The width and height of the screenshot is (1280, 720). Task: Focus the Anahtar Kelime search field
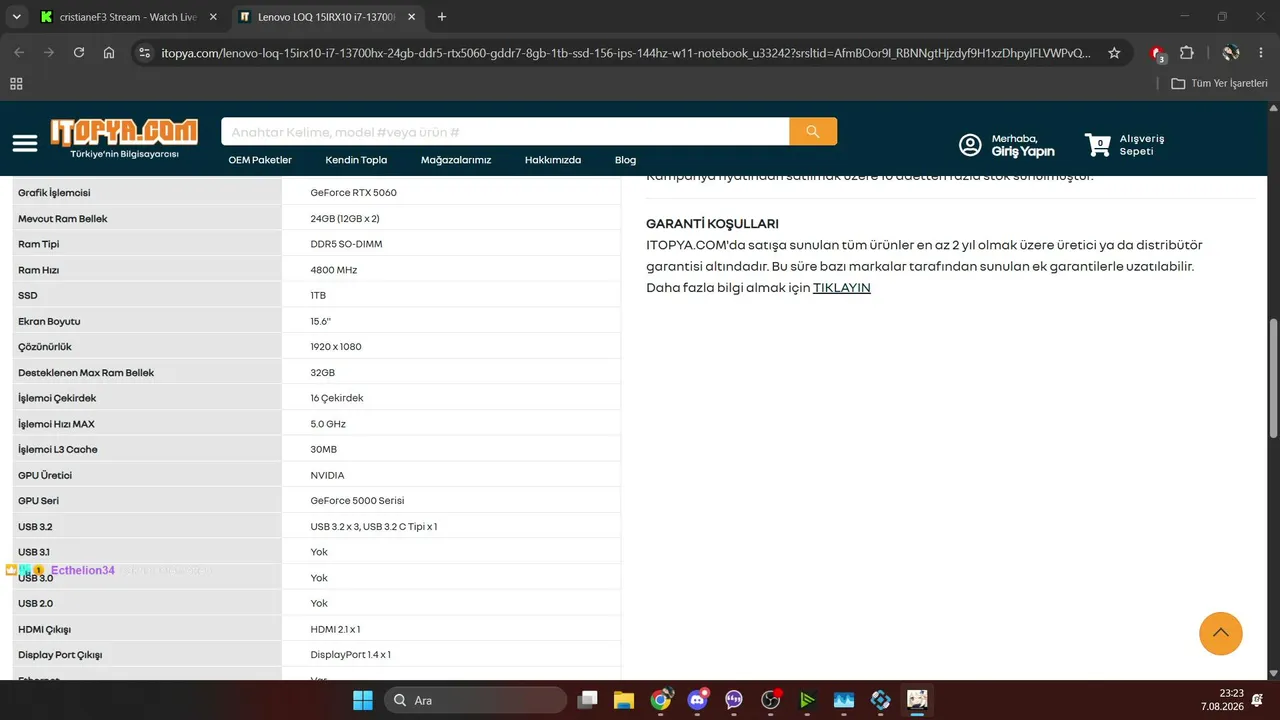[504, 131]
